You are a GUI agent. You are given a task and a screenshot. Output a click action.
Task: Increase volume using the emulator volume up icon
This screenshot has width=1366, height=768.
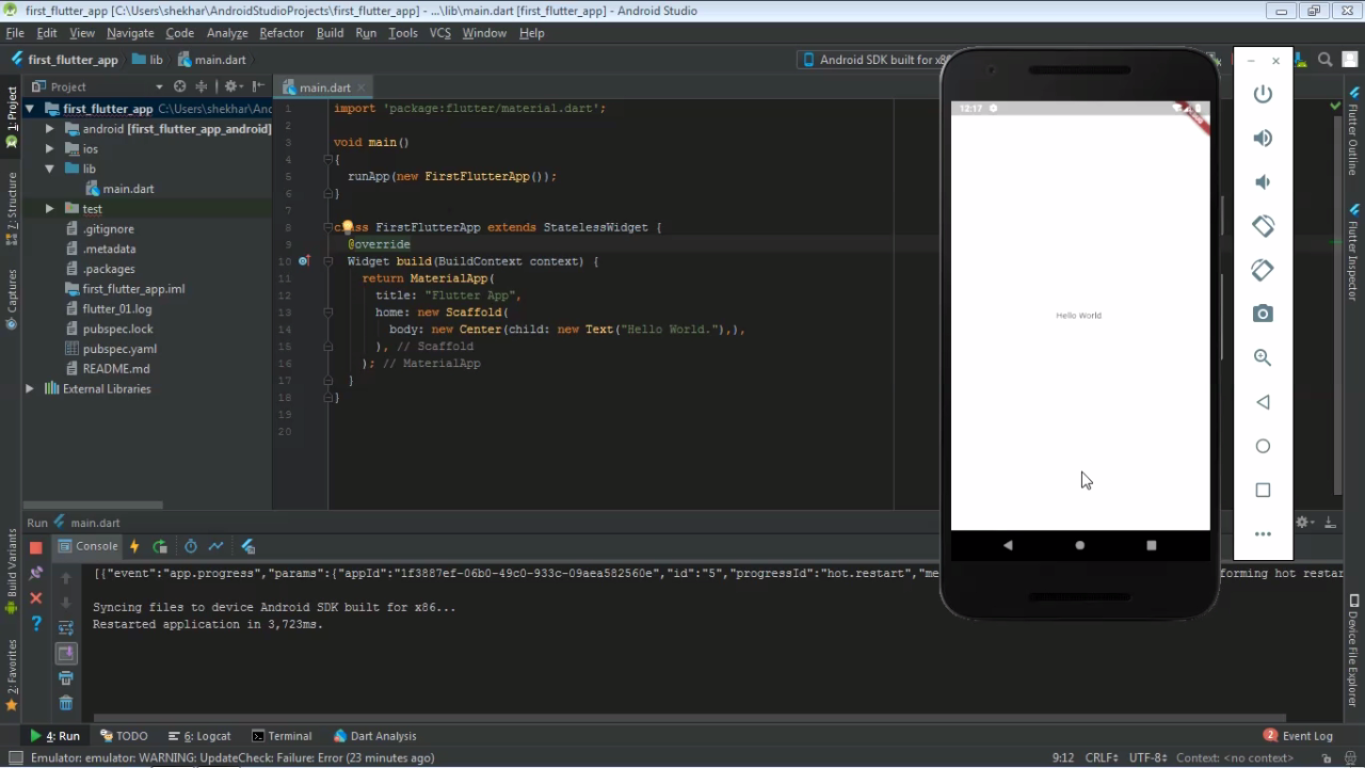[x=1263, y=137]
